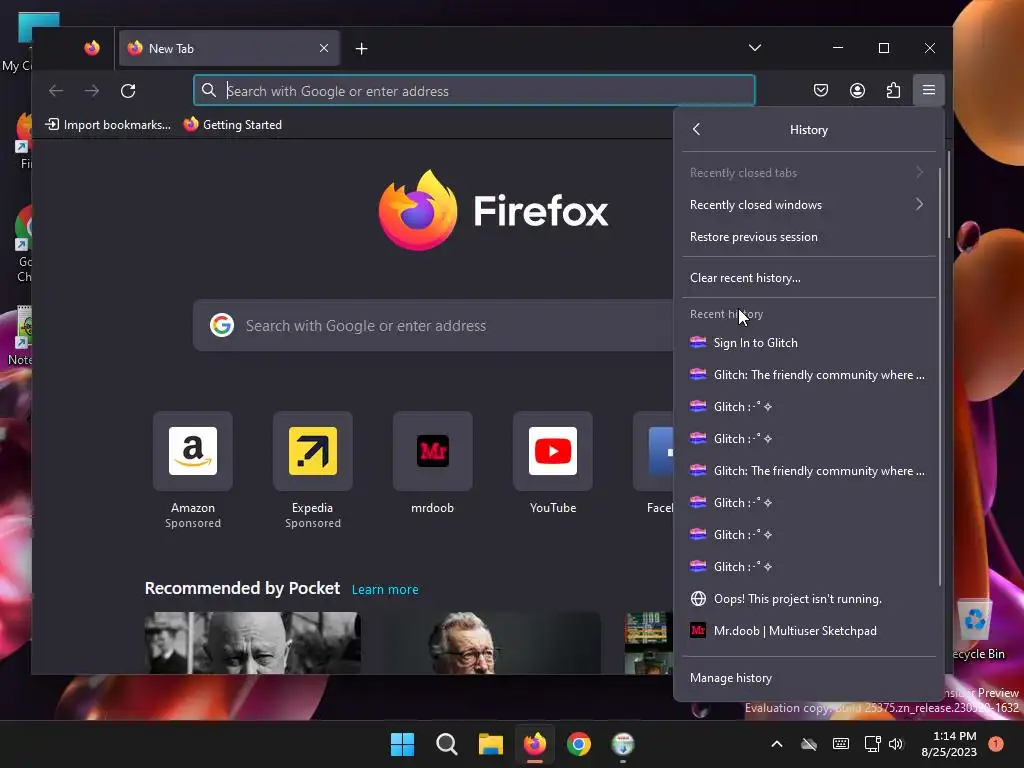The image size is (1024, 768).
Task: Reload the current page
Action: click(x=128, y=91)
